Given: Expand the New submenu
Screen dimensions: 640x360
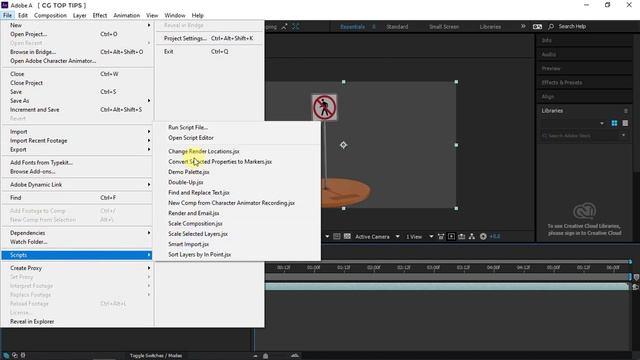Looking at the screenshot, I should click(77, 25).
